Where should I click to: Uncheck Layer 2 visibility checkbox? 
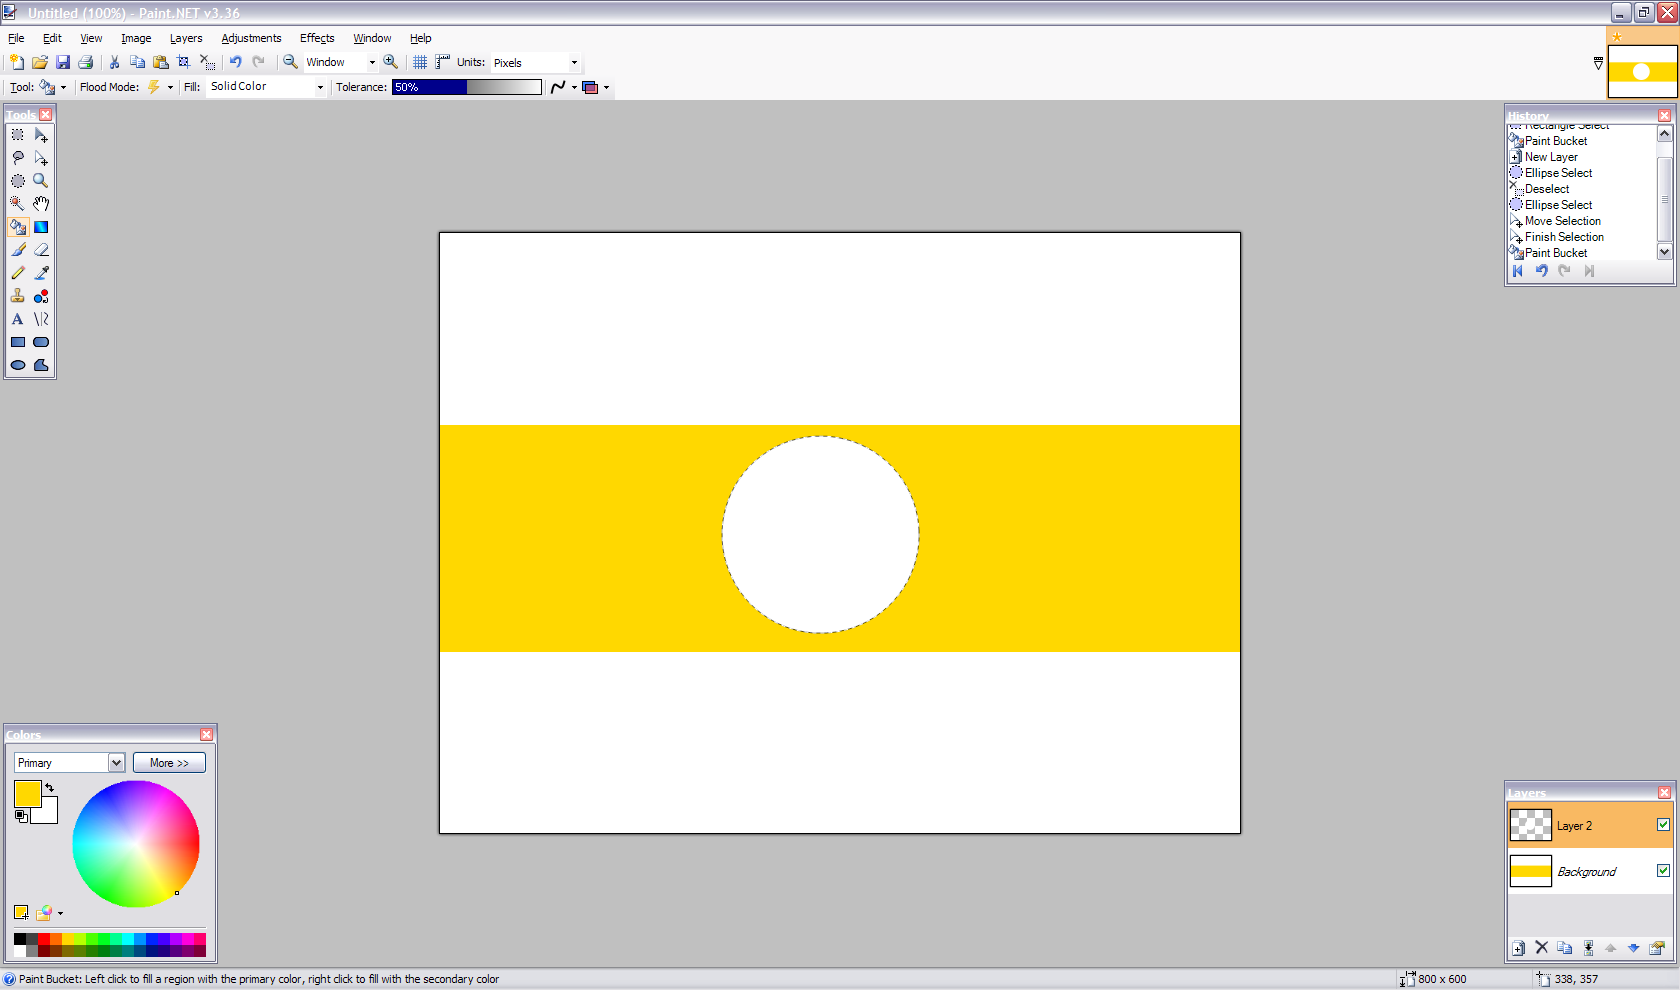1663,825
